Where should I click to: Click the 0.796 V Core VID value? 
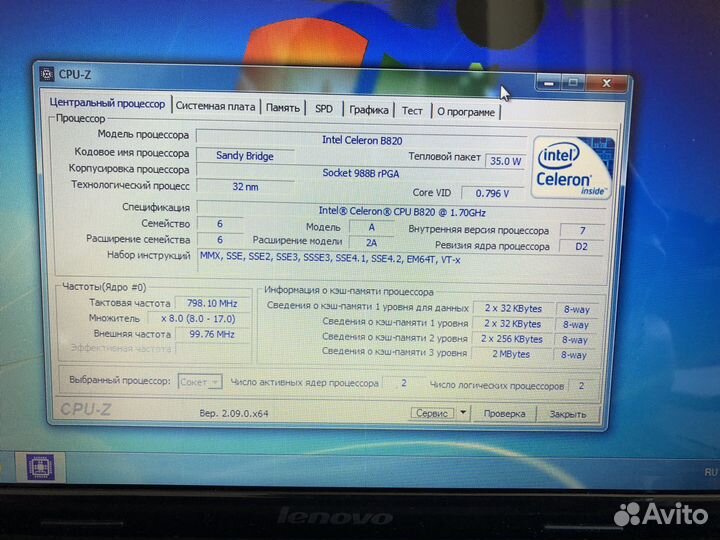click(492, 193)
